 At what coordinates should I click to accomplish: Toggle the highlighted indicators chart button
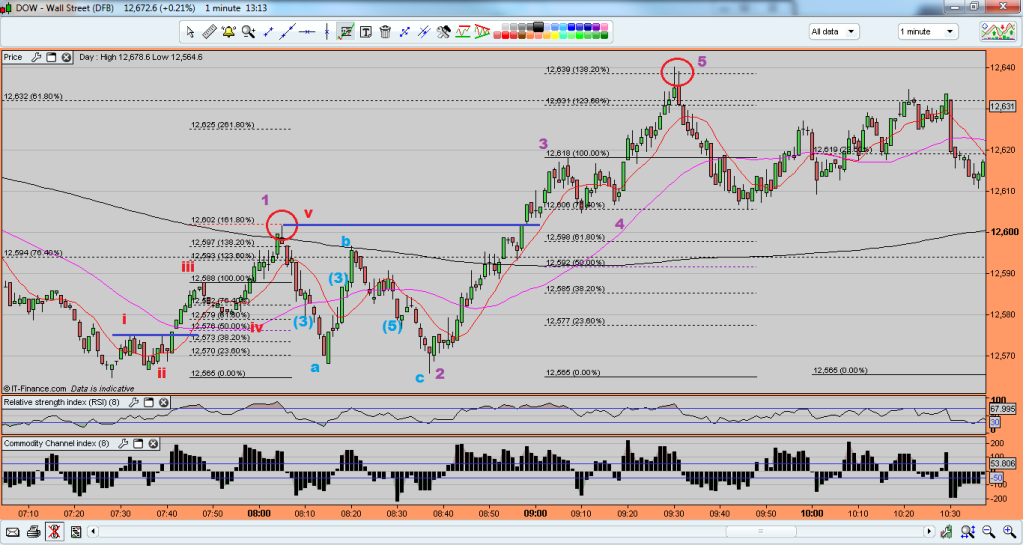[x=346, y=31]
